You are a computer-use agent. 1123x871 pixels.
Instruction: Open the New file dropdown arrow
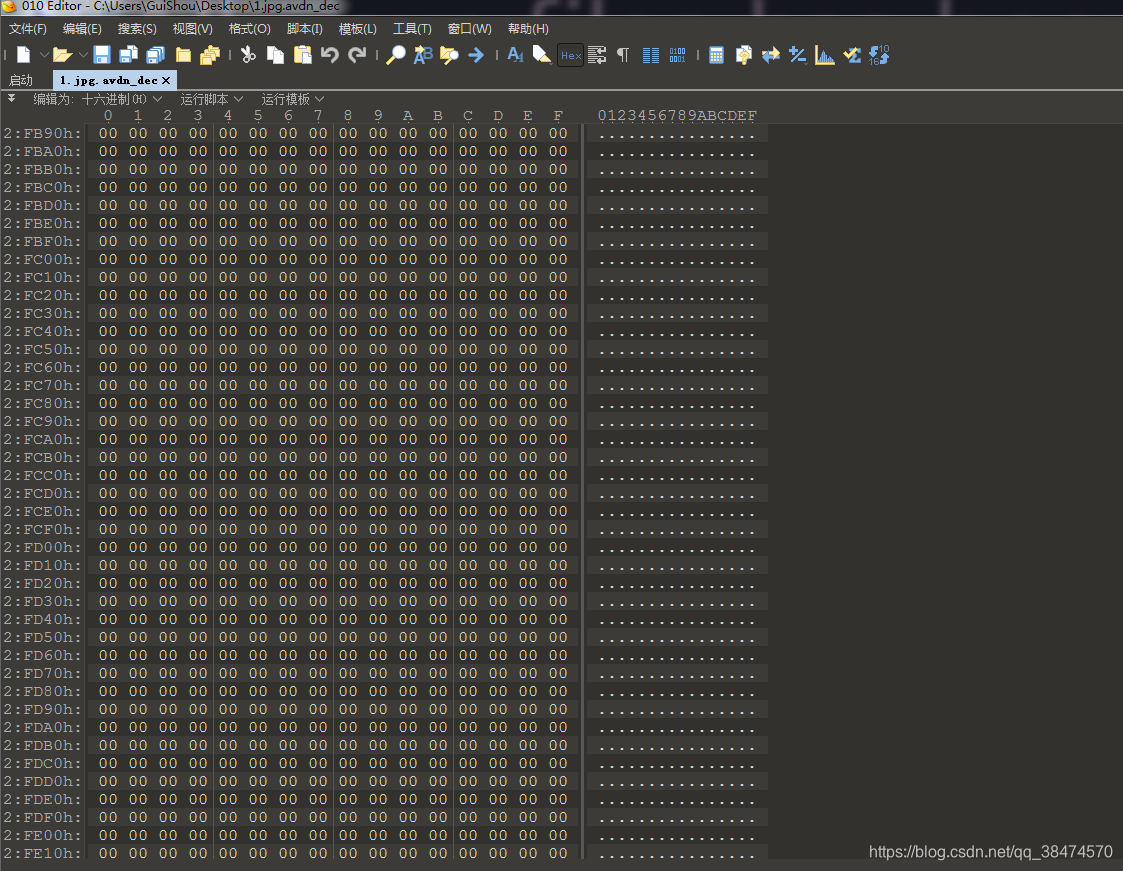44,55
